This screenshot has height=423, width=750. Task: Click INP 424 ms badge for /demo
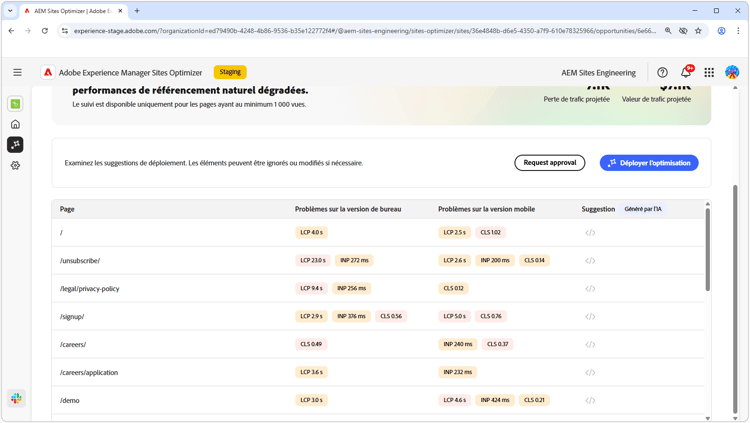click(495, 400)
